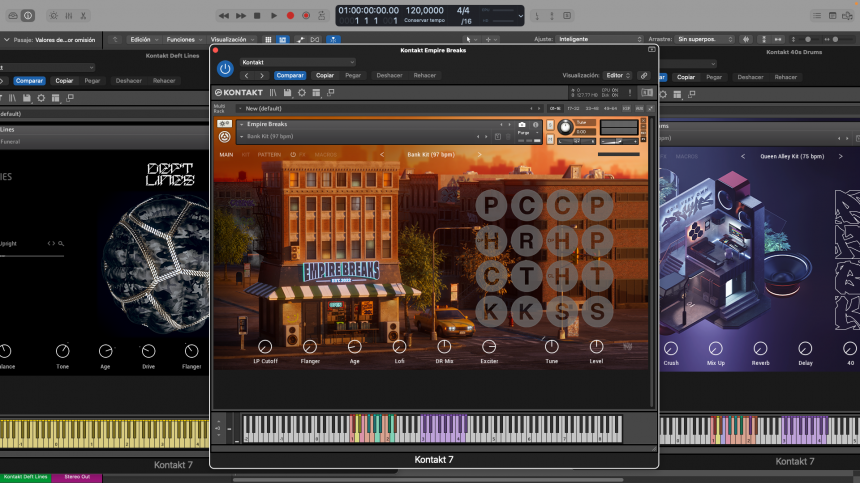Toggle the Kontakt plug-in power button

pos(225,69)
